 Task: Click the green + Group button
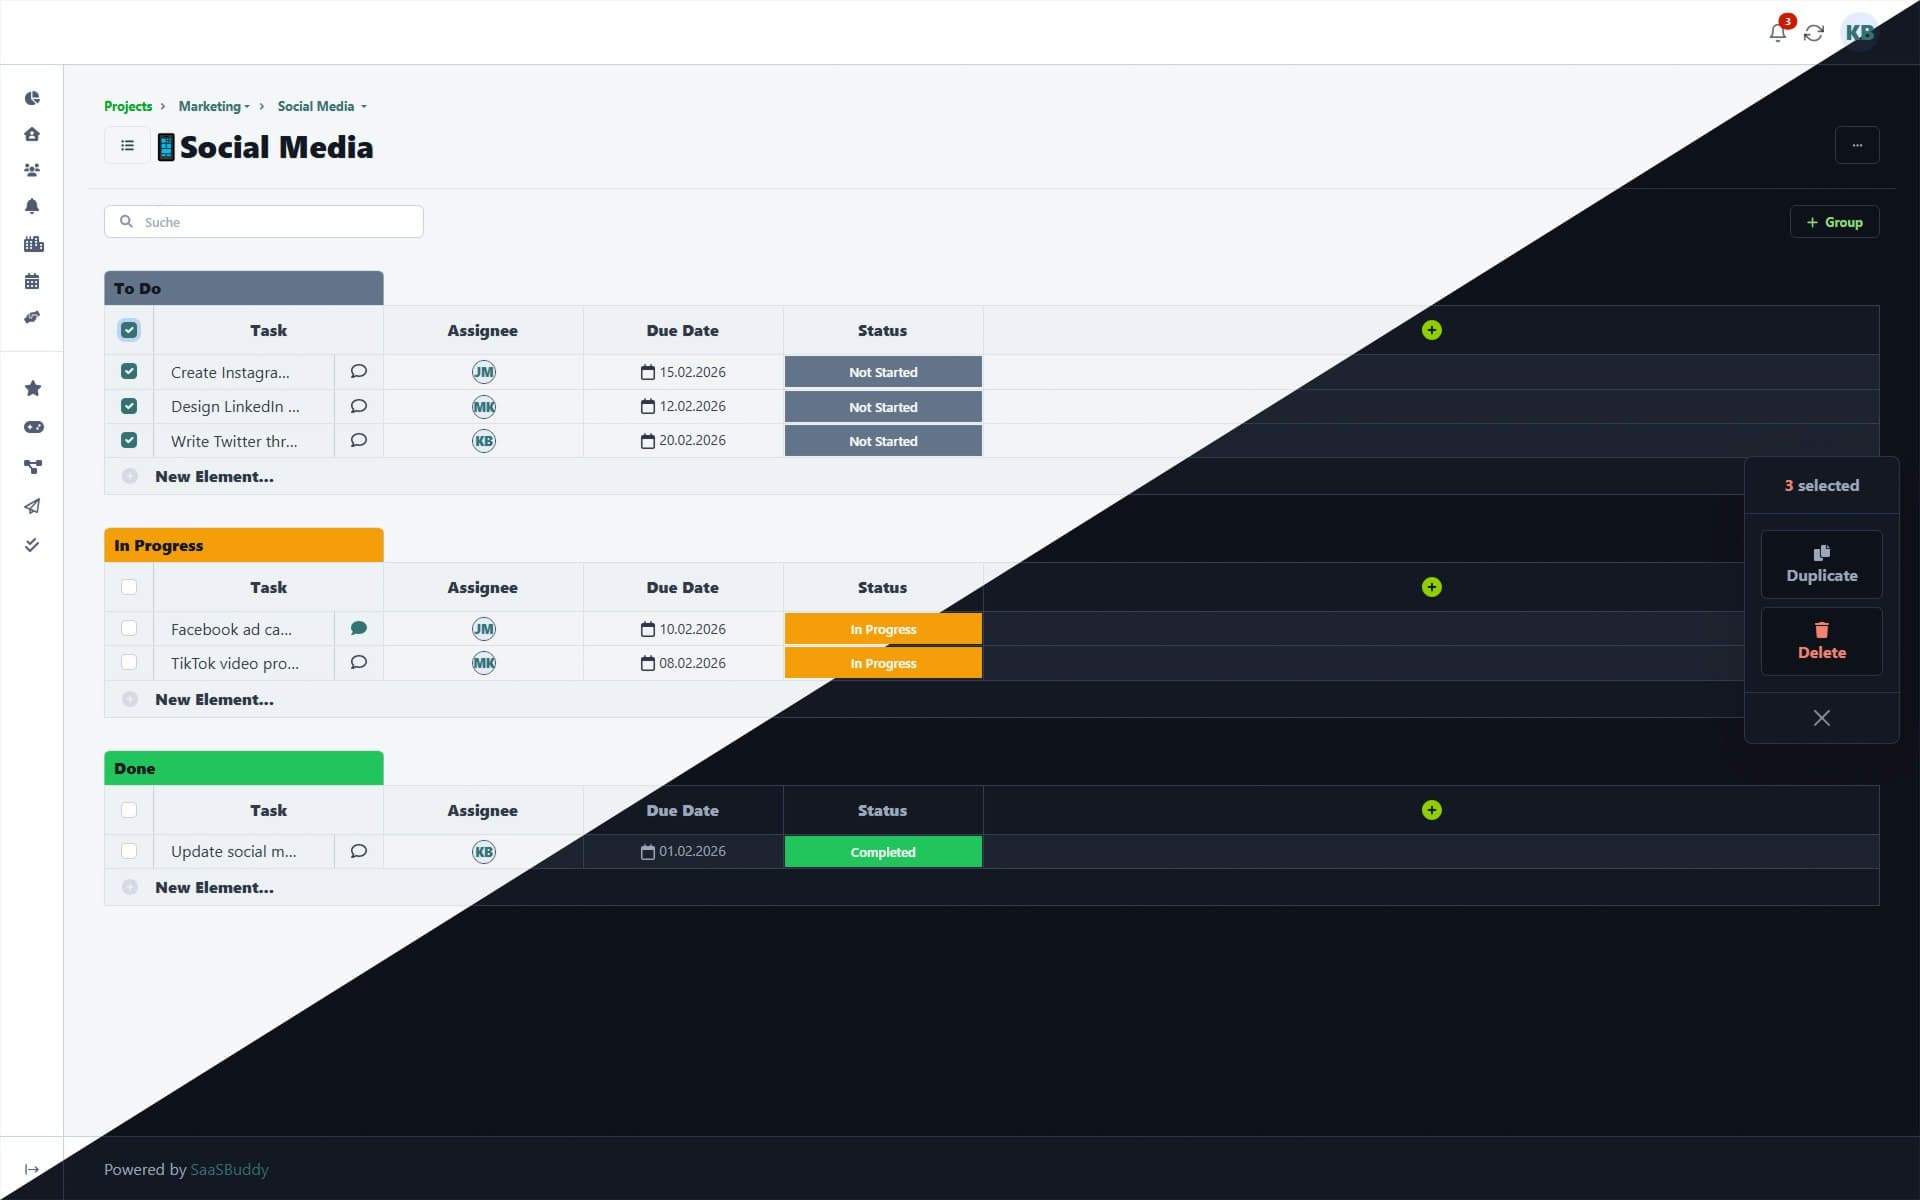point(1835,221)
